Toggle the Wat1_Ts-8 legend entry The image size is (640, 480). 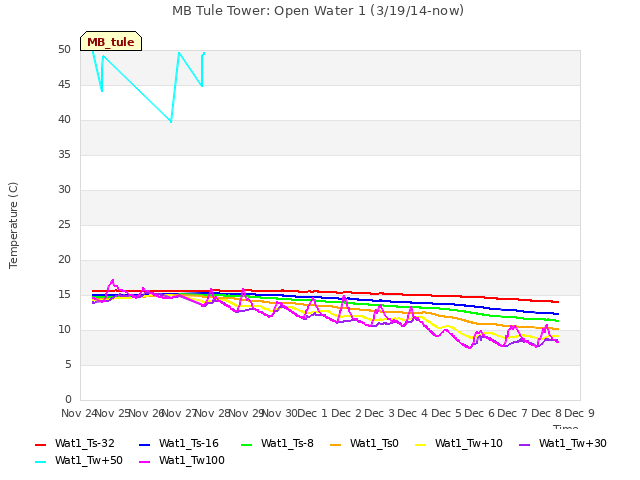[277, 444]
